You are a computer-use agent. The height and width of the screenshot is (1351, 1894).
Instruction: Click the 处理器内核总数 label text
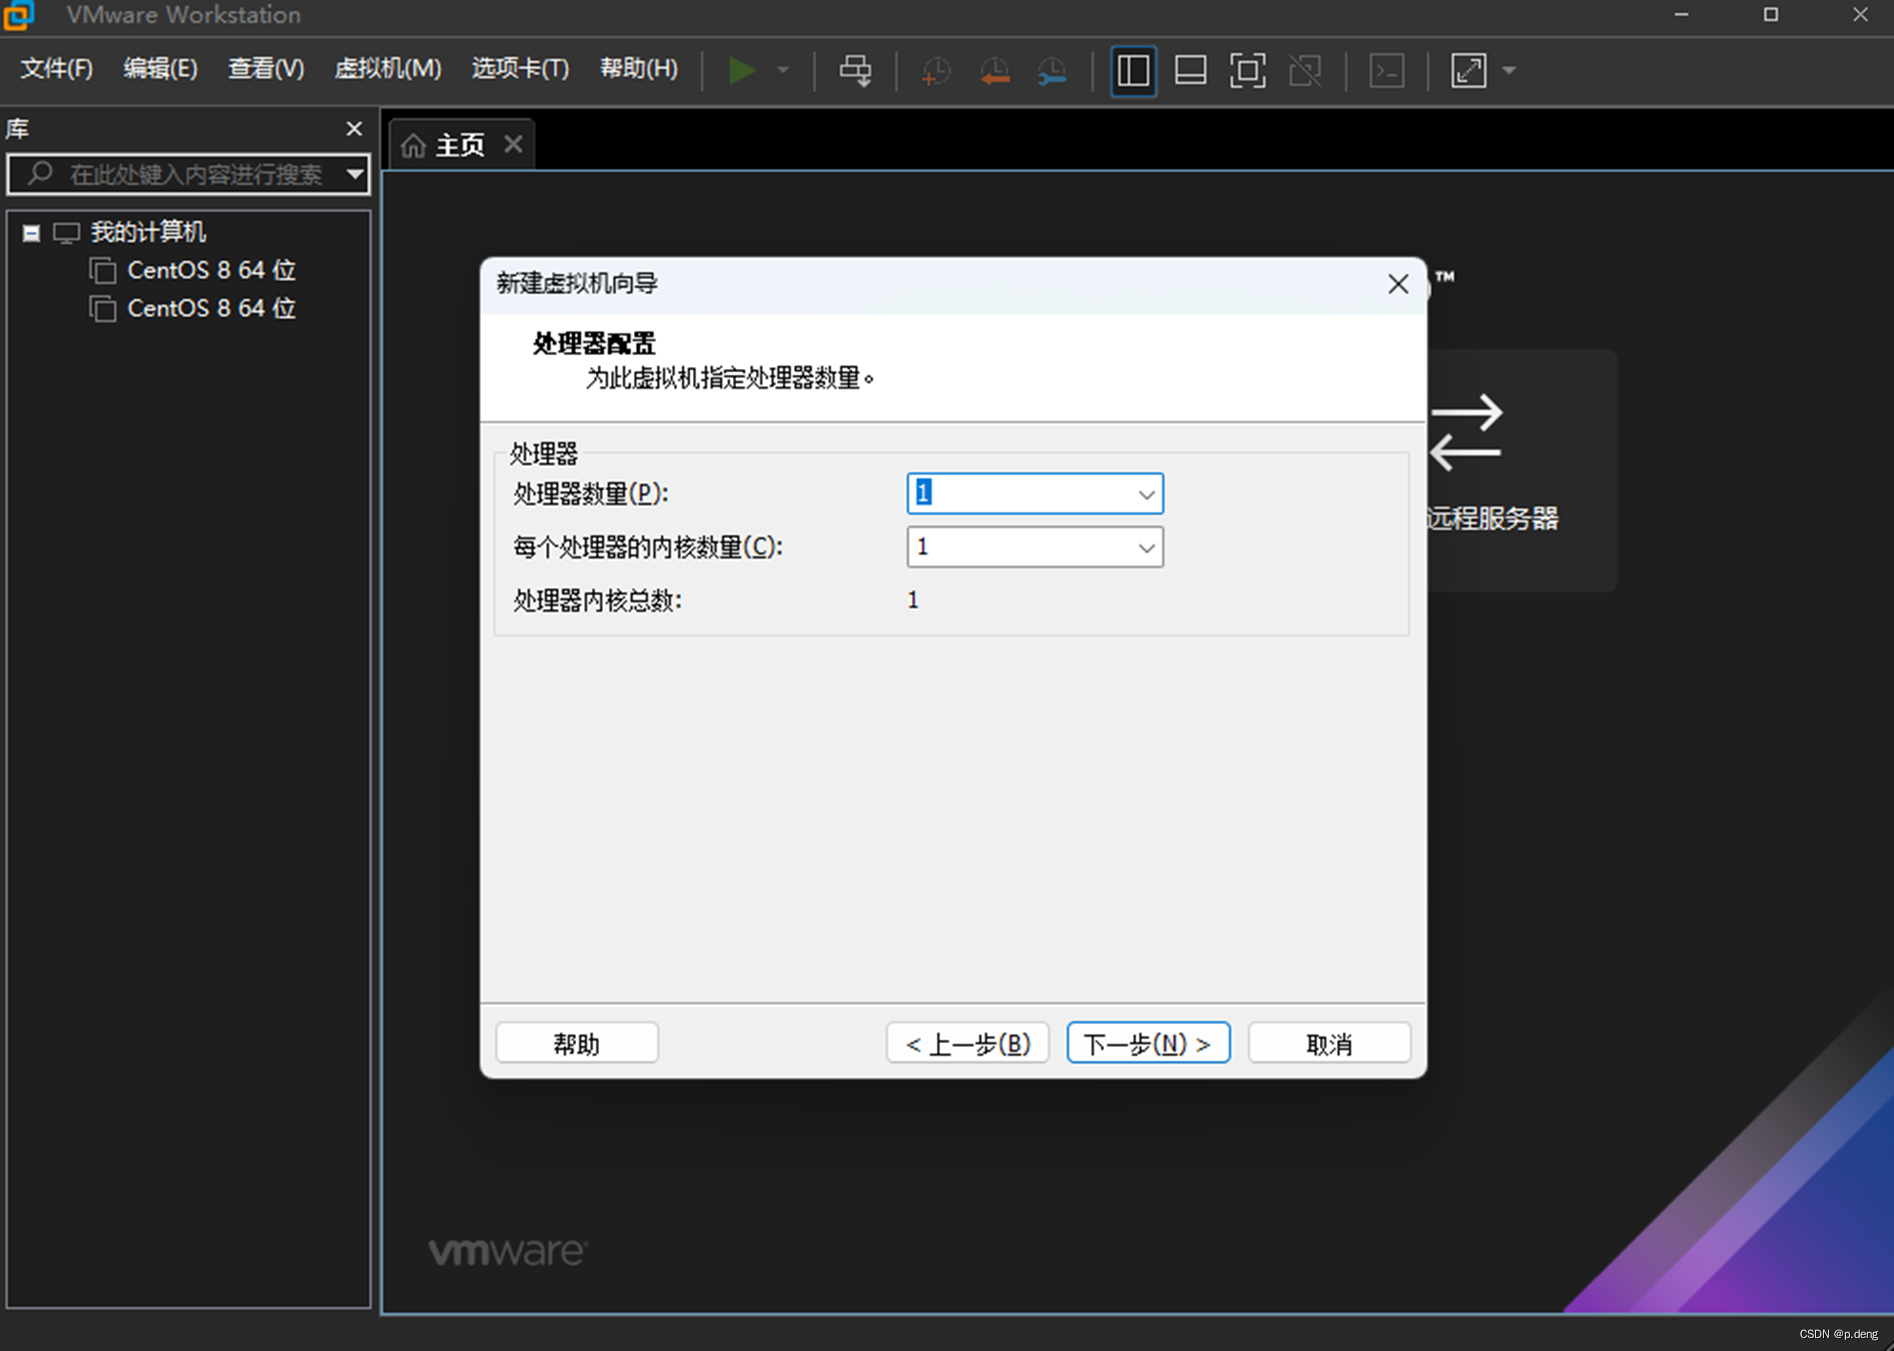pyautogui.click(x=597, y=601)
